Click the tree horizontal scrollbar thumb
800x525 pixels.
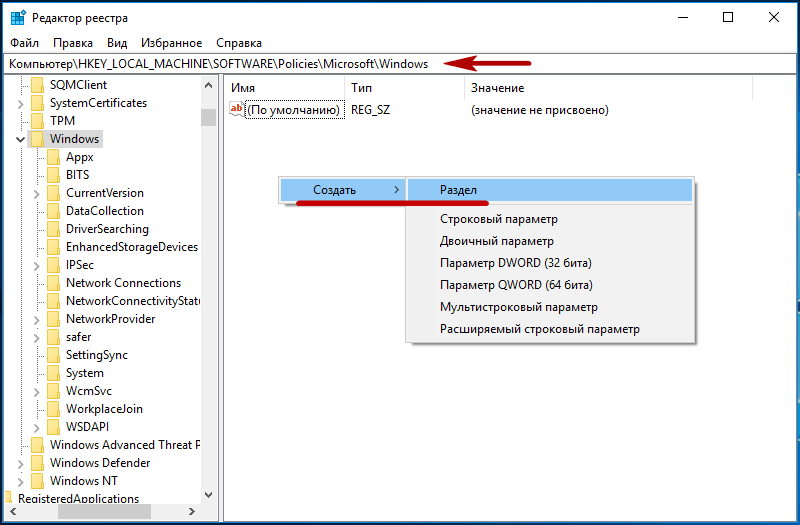(x=105, y=511)
